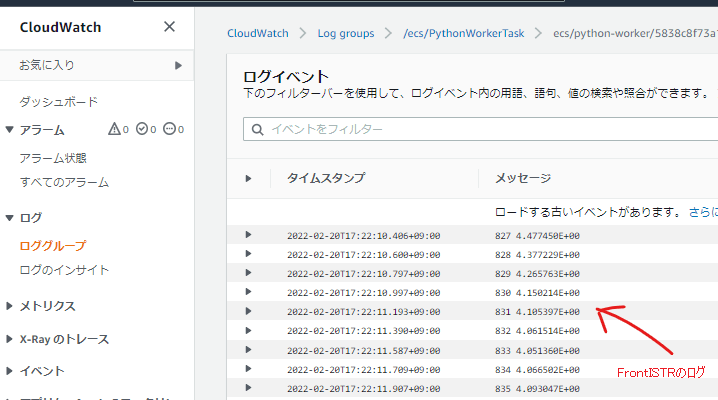Click message text 827 4.477450E+00
718x400 pixels.
tap(537, 236)
